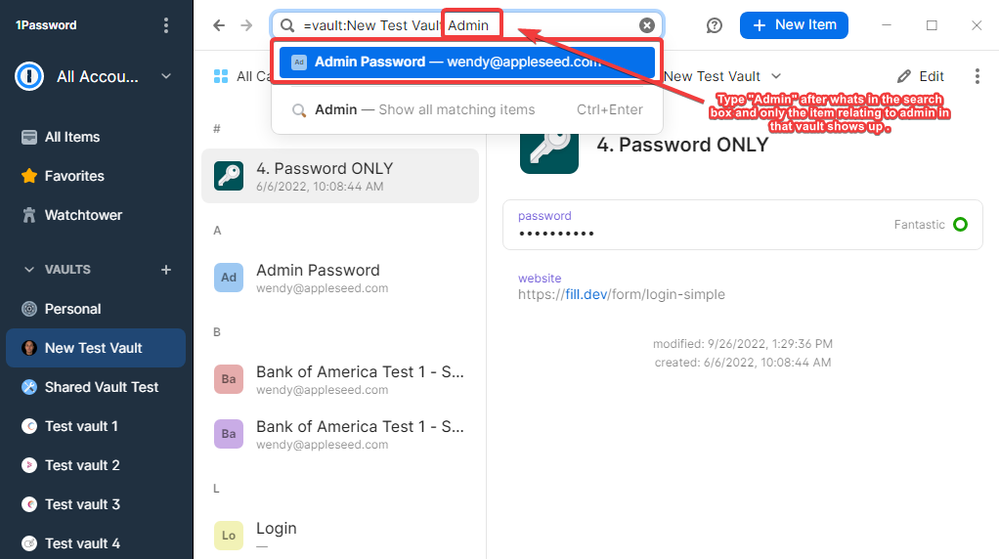
Task: Open the help question mark icon
Action: tap(714, 25)
